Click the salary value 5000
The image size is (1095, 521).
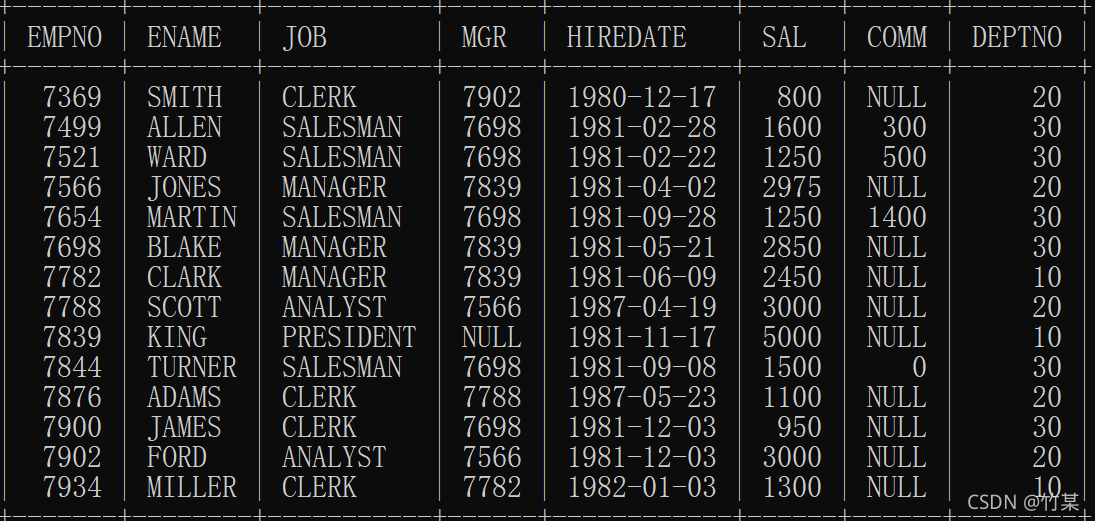[x=792, y=337]
